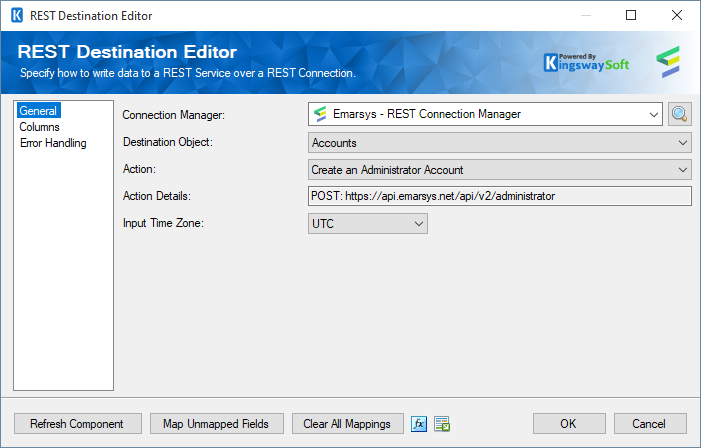This screenshot has width=701, height=448.
Task: Click the Action Details label
Action: [x=156, y=196]
